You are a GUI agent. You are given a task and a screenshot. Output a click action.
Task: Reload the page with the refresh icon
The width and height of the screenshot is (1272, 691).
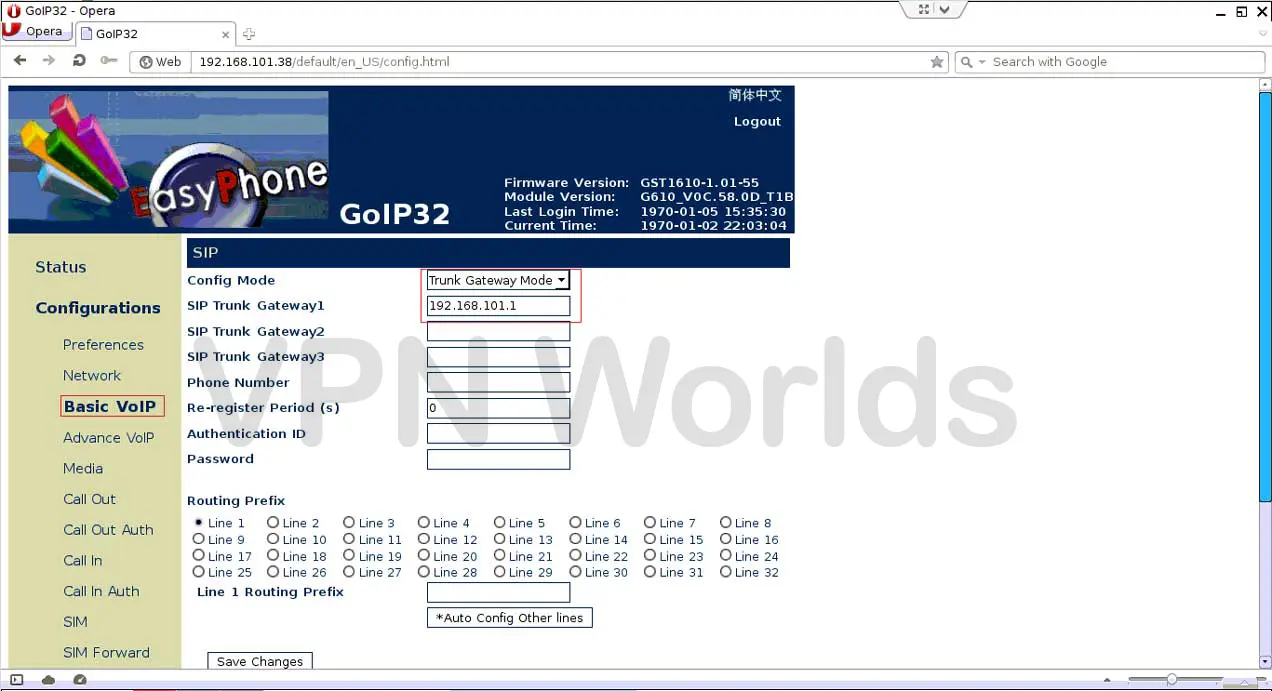[x=79, y=61]
